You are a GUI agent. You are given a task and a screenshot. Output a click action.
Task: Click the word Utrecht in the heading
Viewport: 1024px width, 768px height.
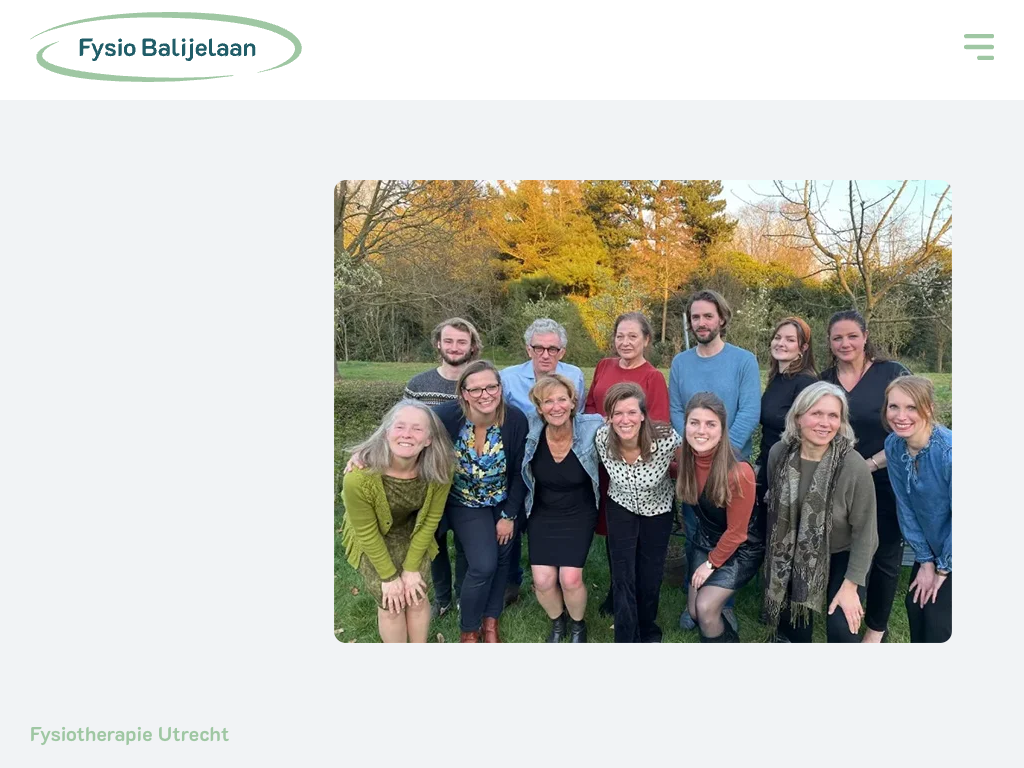click(193, 735)
